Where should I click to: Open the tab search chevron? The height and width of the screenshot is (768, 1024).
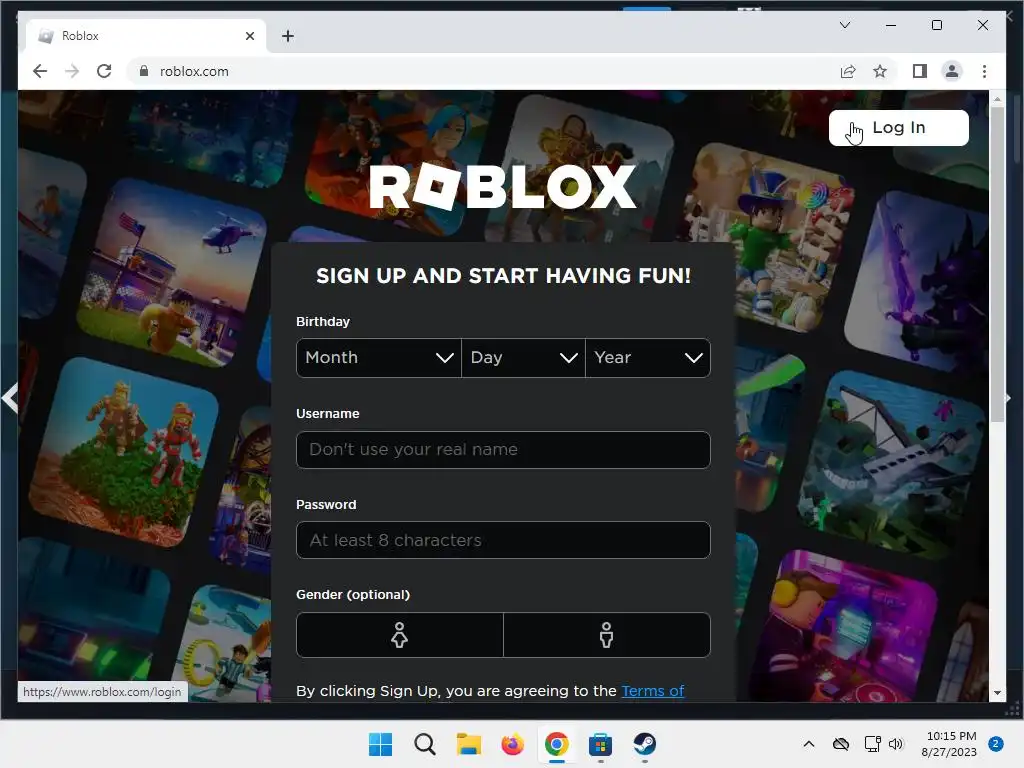pos(844,25)
